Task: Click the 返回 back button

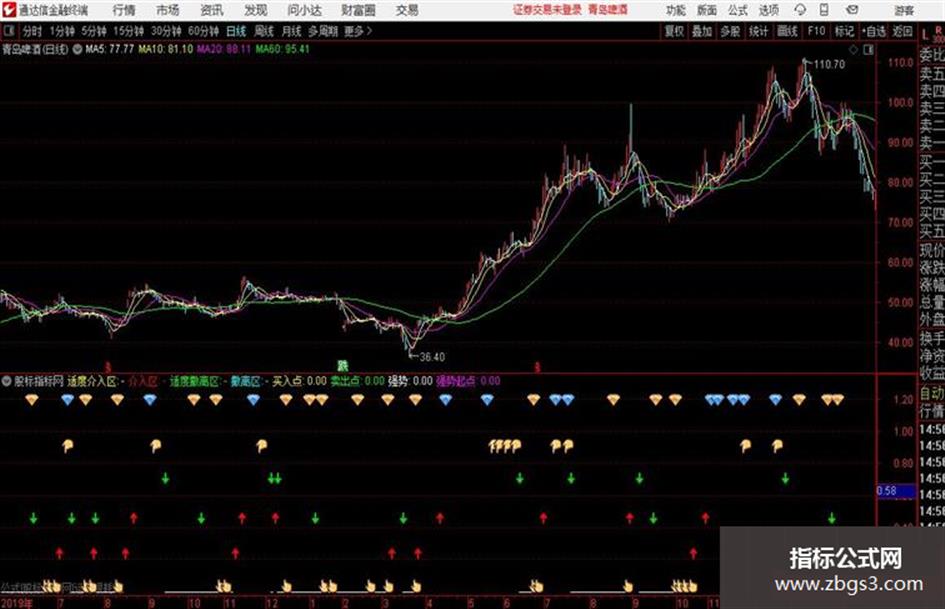Action: click(902, 31)
